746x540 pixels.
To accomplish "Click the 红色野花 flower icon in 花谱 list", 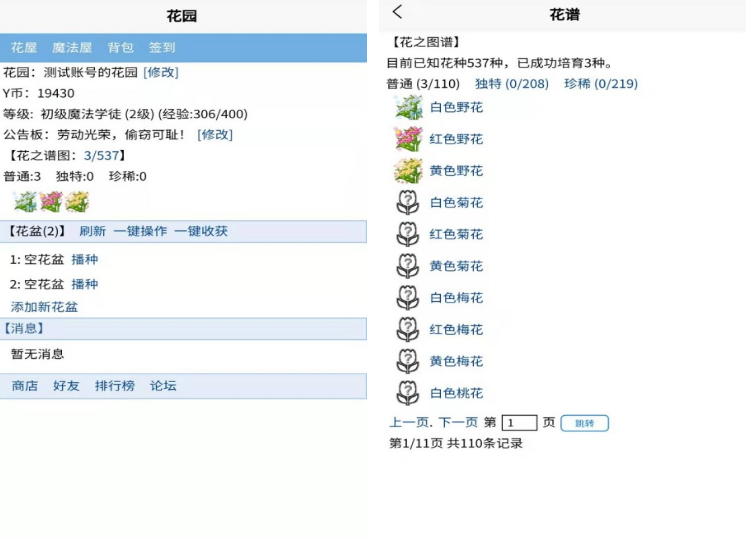I will pyautogui.click(x=408, y=139).
